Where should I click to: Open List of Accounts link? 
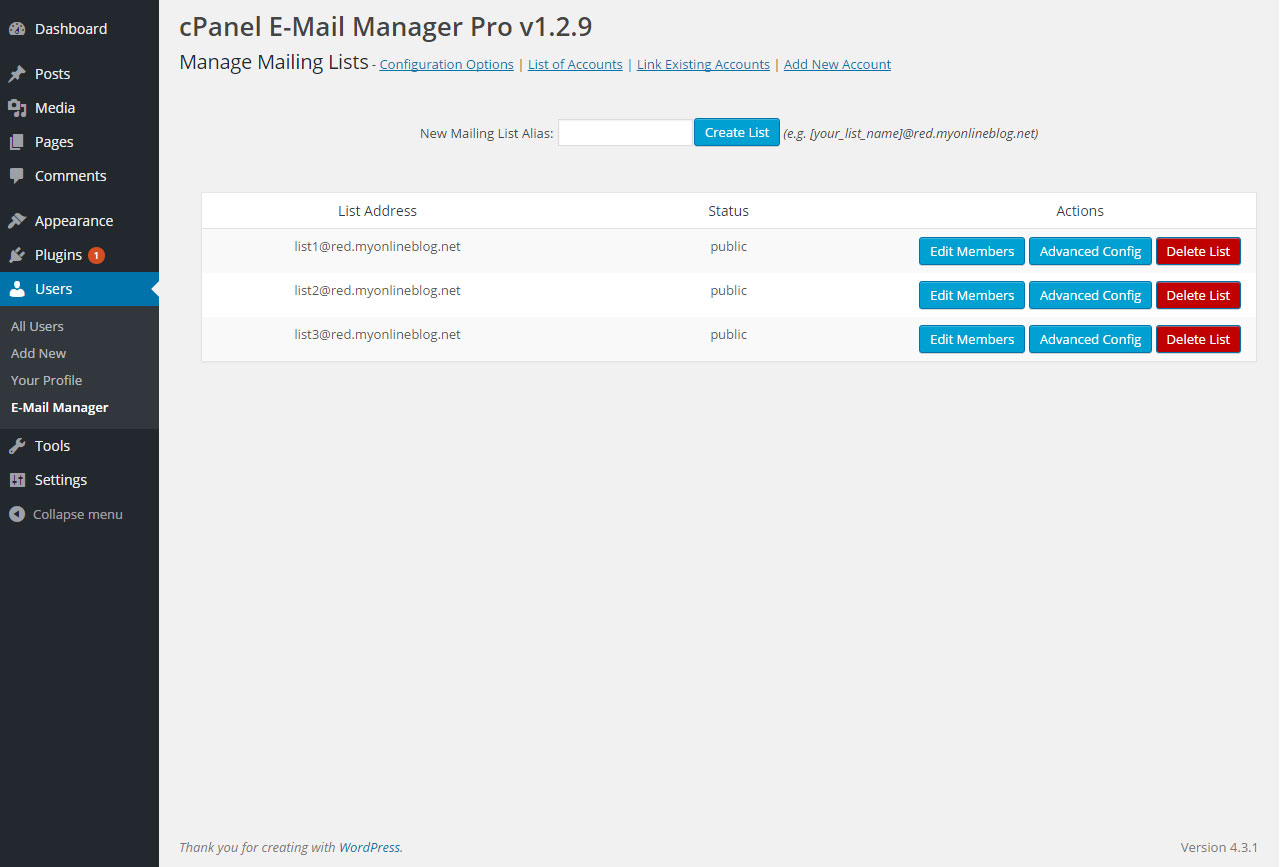[575, 64]
